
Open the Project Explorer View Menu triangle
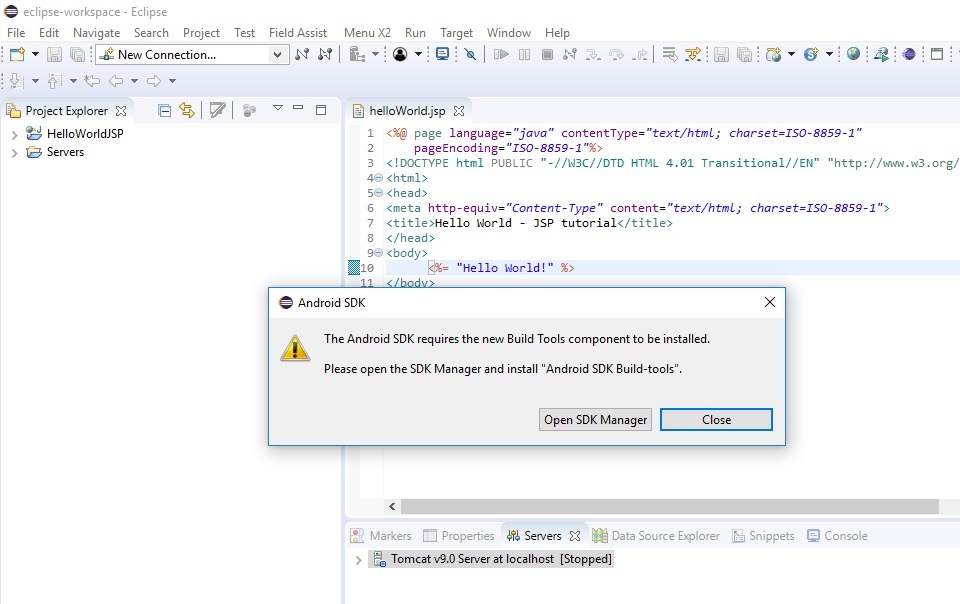click(278, 108)
